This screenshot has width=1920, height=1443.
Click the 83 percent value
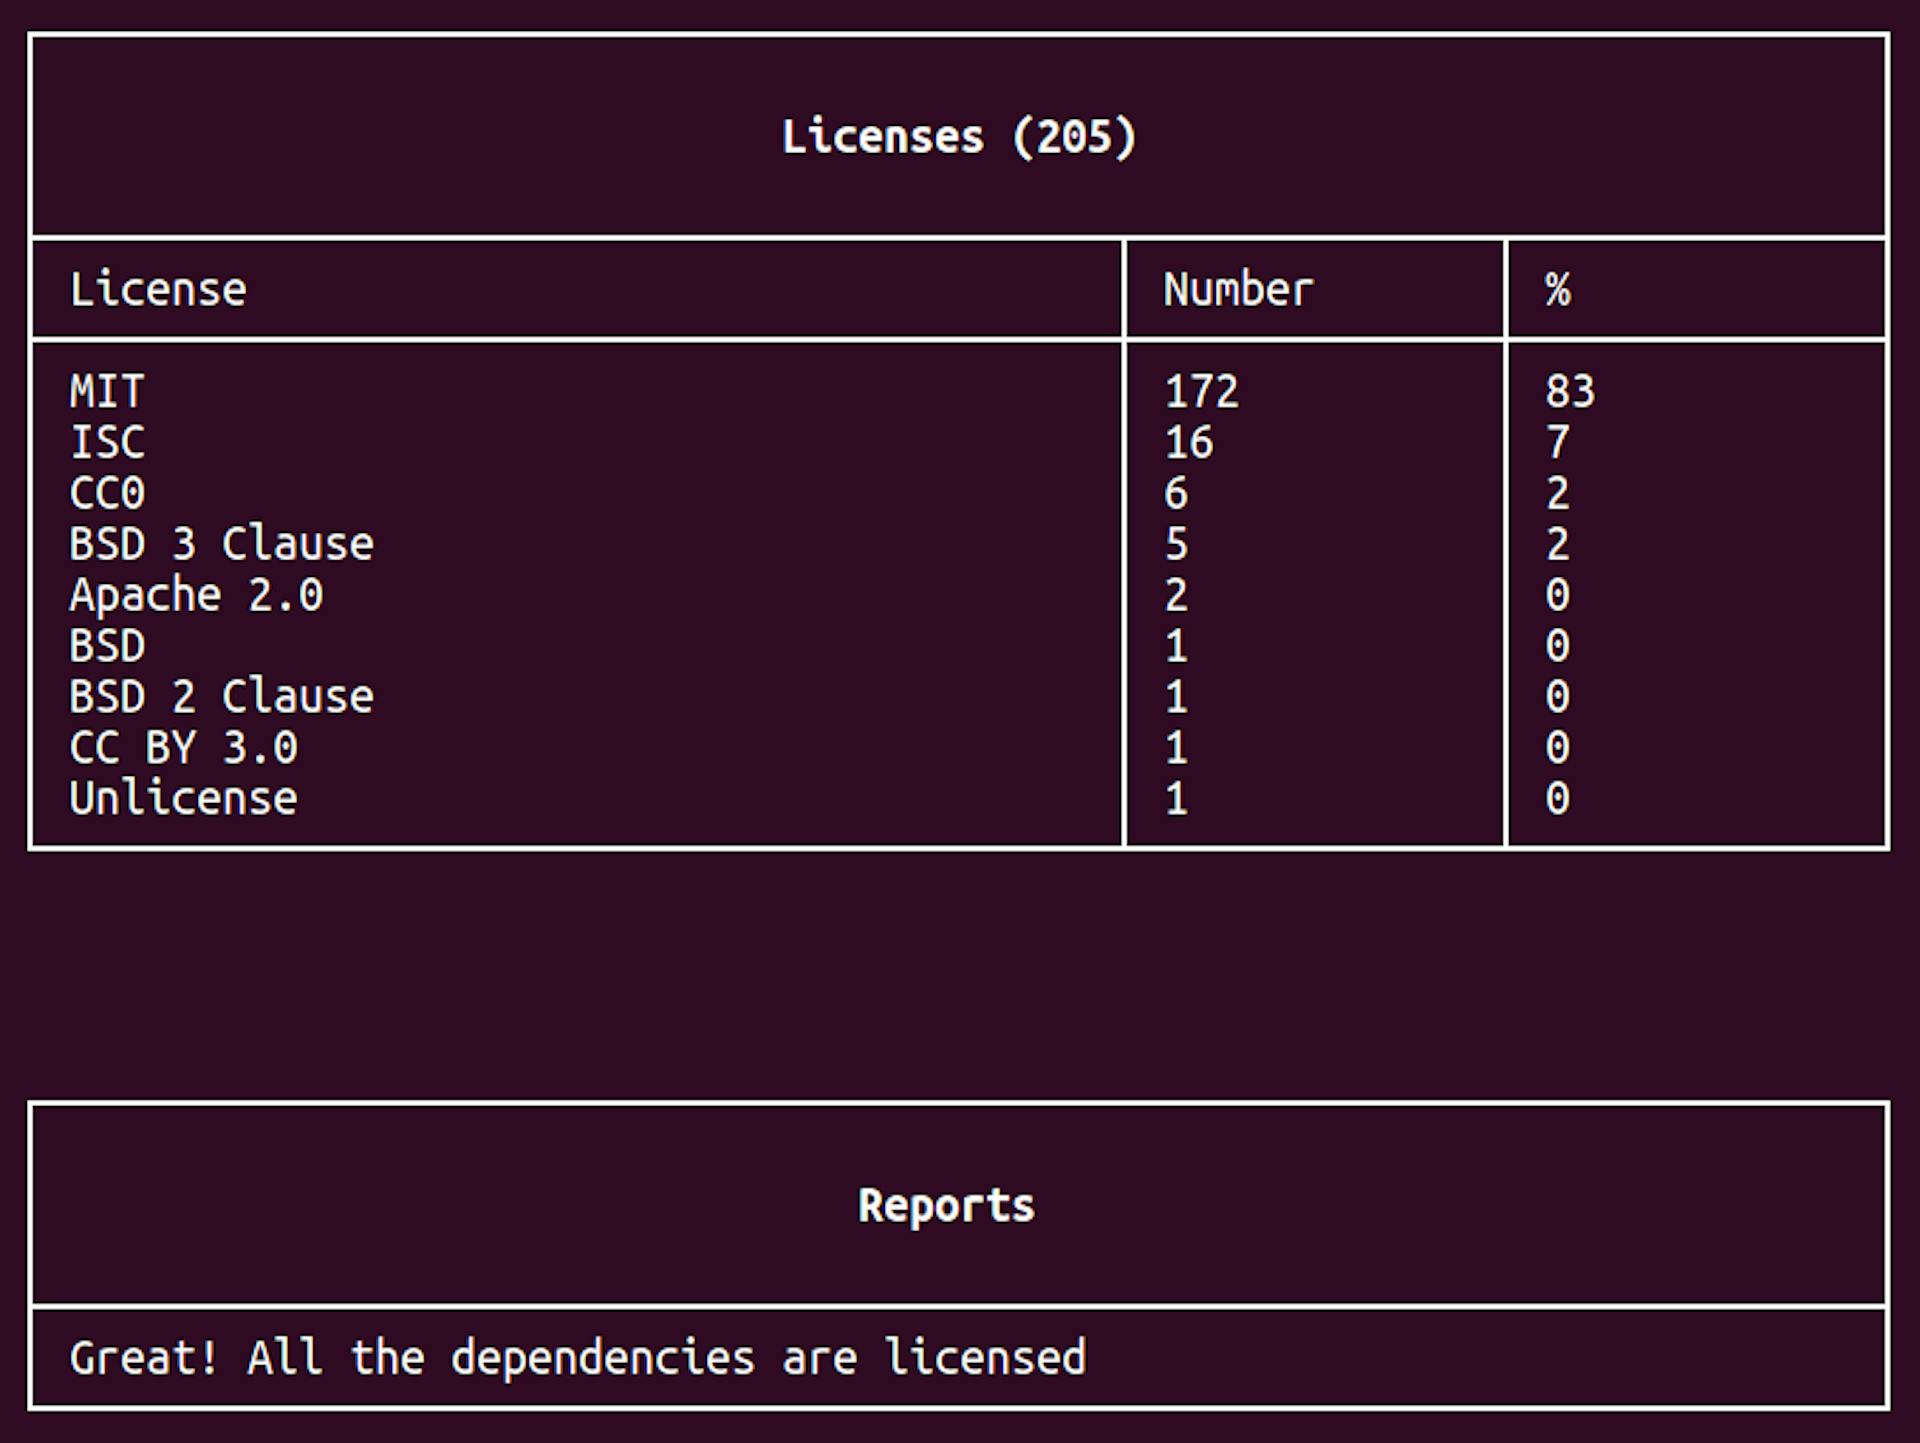coord(1569,391)
